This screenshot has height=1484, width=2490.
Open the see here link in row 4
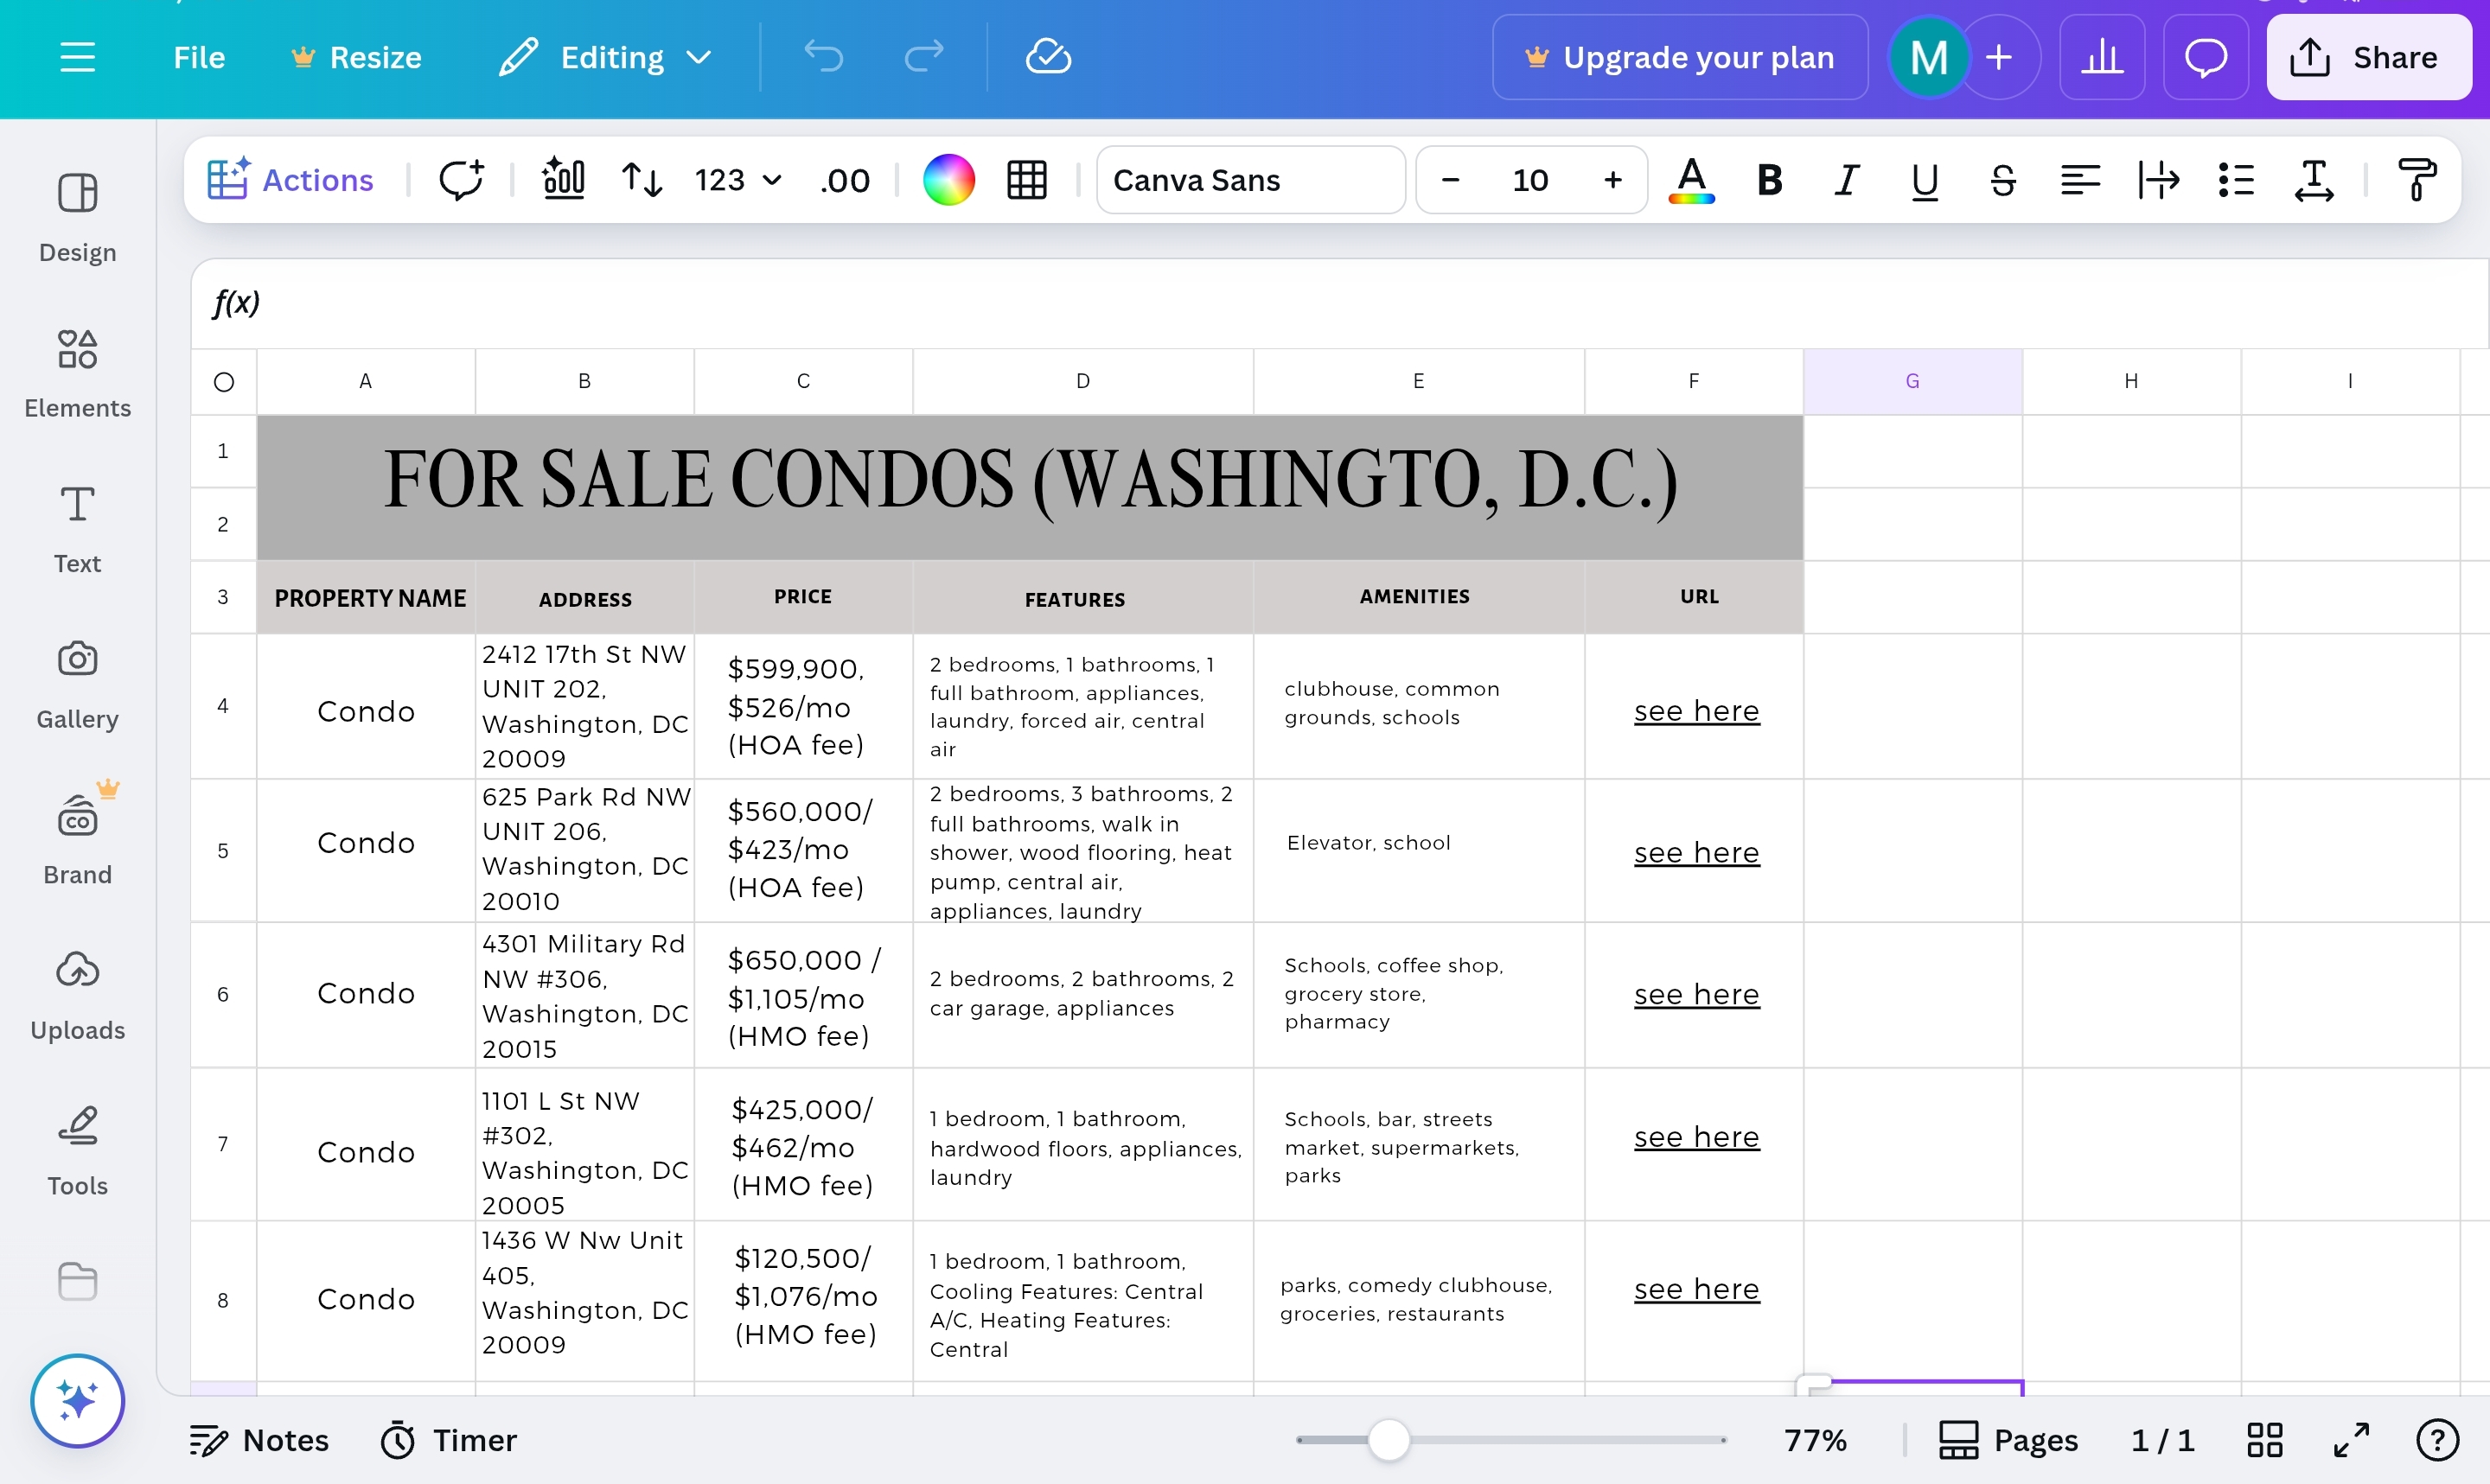1696,711
